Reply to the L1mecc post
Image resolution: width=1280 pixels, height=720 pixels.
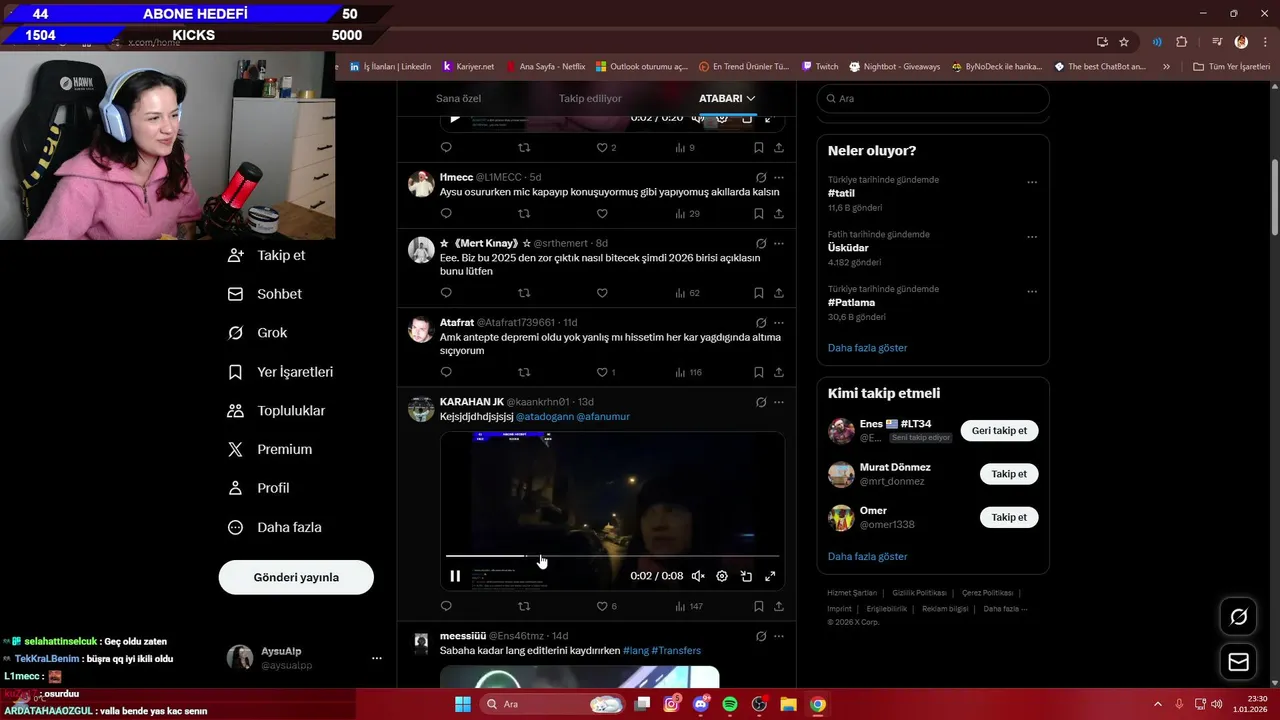(446, 213)
